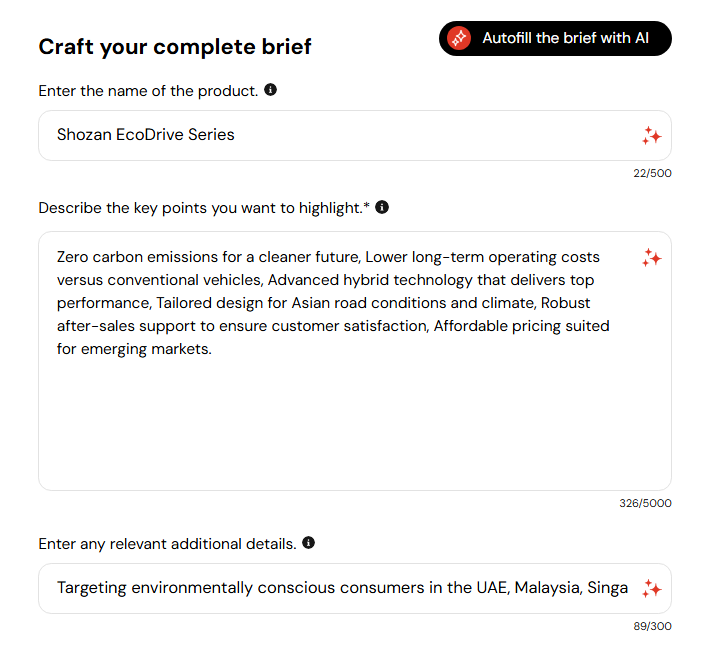Focus the additional details field starting 'Targeting environmentally'
The height and width of the screenshot is (648, 710).
tap(340, 588)
